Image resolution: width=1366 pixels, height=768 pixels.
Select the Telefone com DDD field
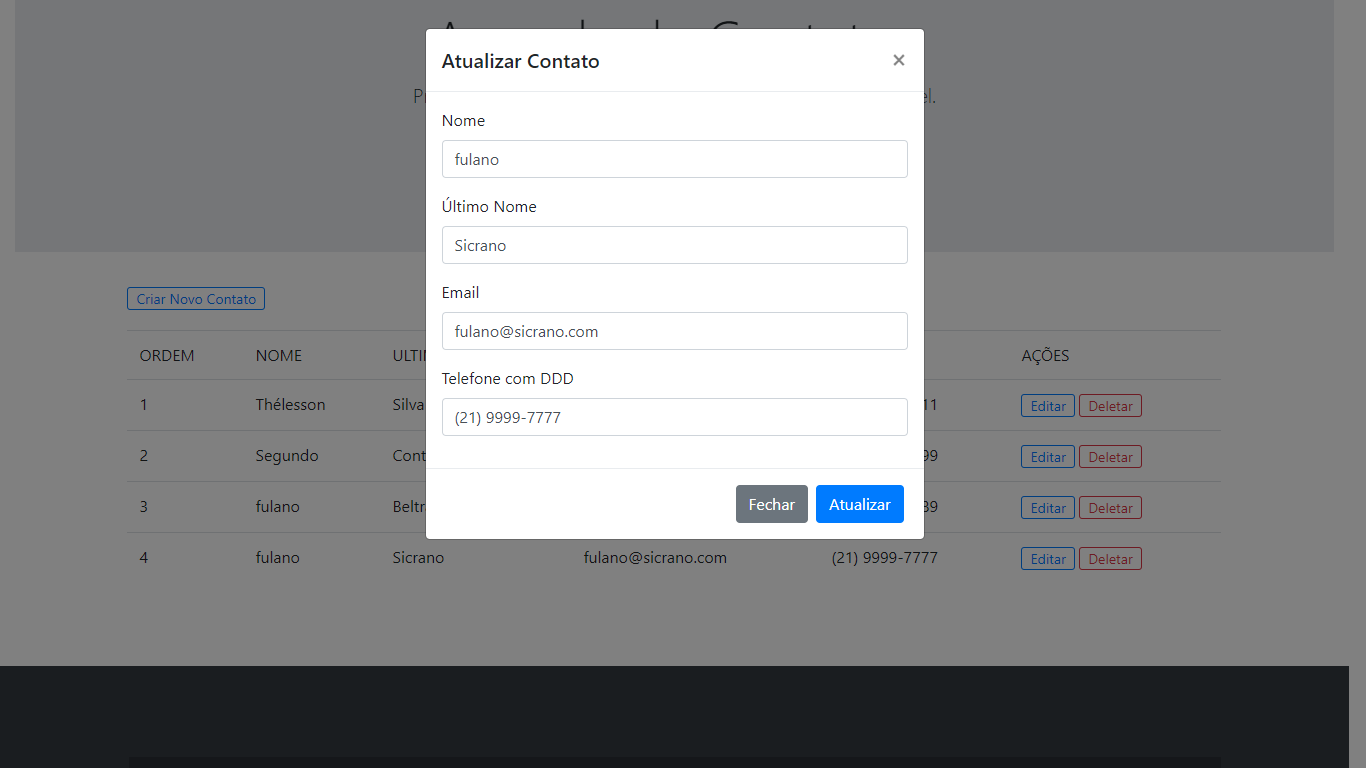coord(675,417)
